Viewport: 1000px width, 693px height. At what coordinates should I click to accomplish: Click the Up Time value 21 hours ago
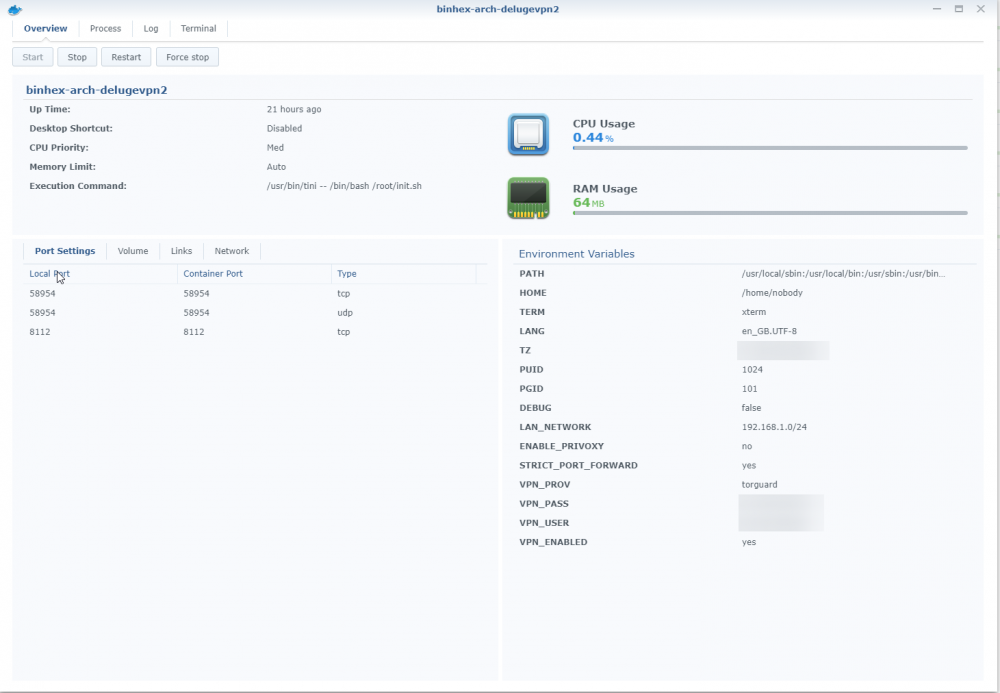point(294,110)
